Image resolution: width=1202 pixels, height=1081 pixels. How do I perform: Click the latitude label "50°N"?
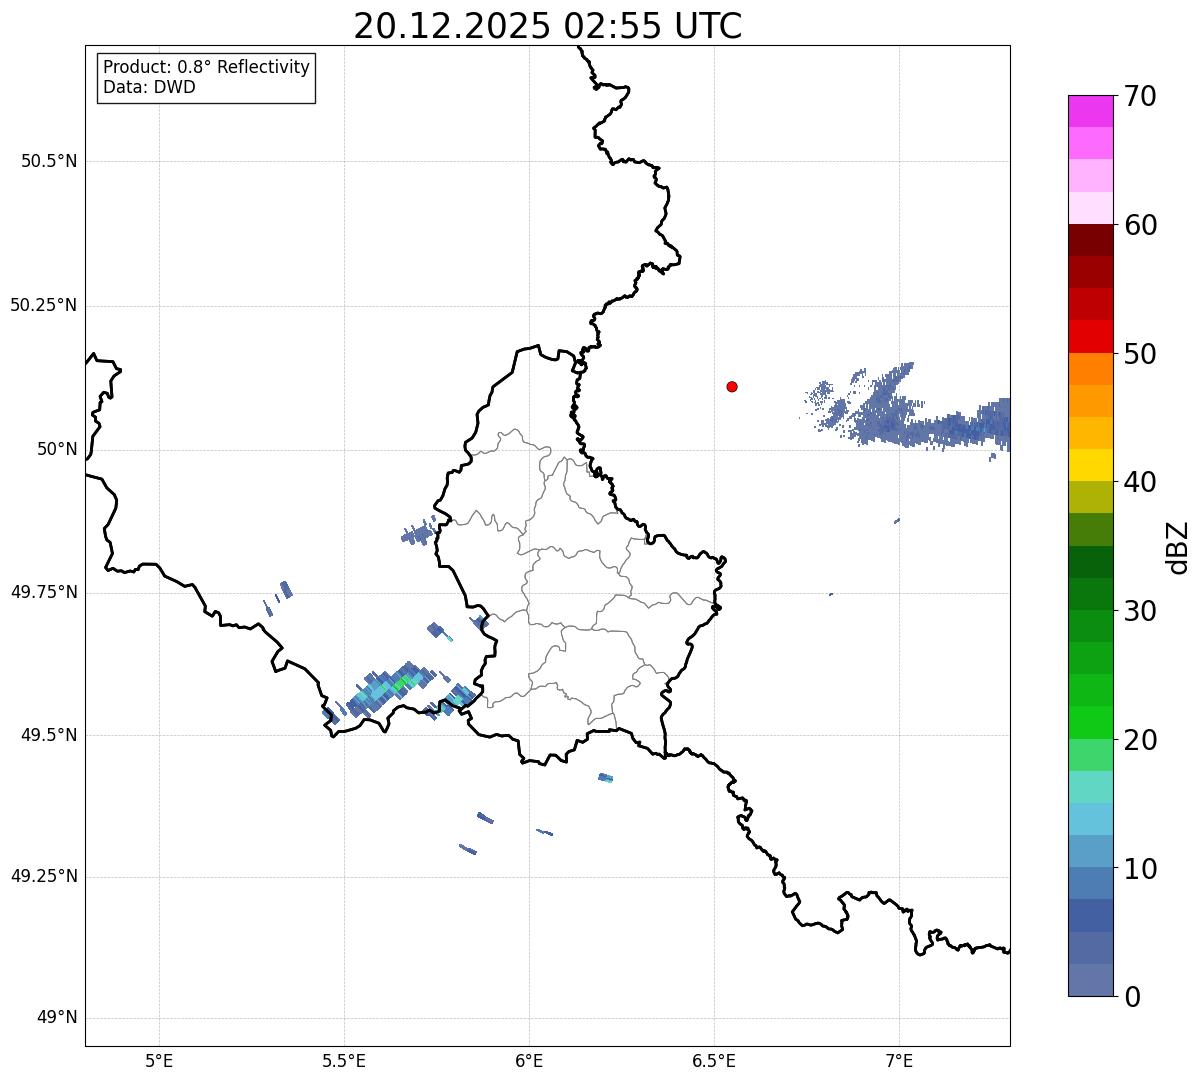click(57, 449)
